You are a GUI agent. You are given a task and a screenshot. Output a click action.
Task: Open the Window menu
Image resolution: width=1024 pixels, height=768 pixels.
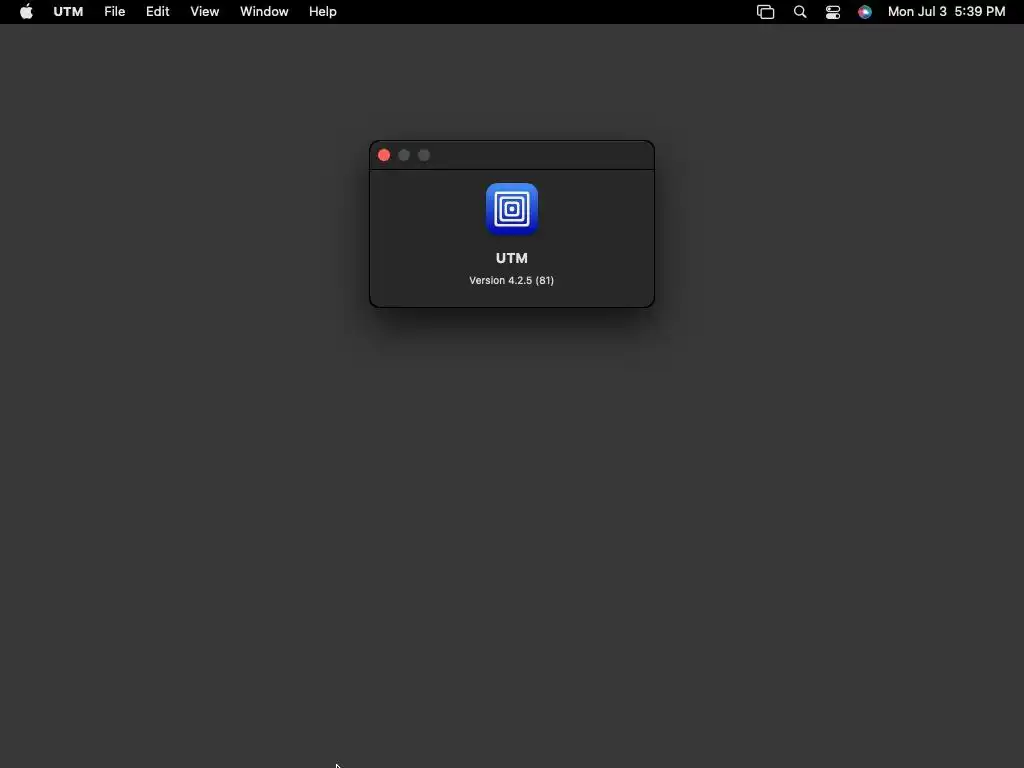coord(264,12)
